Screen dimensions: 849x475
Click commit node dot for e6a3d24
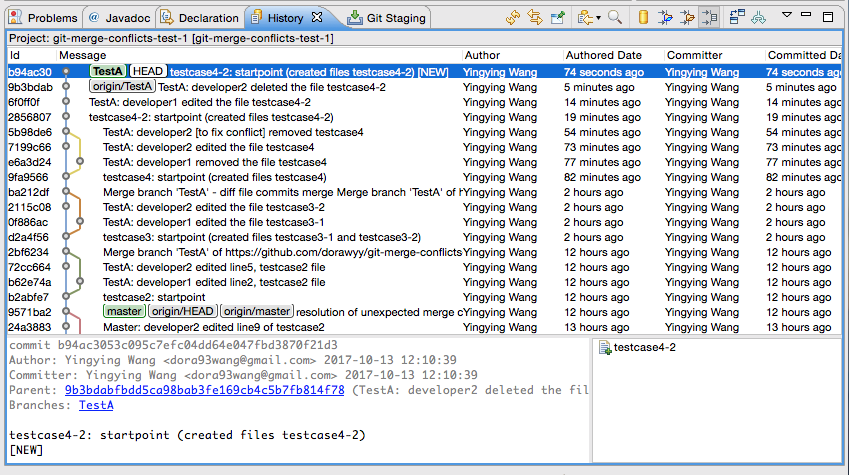[x=80, y=161]
